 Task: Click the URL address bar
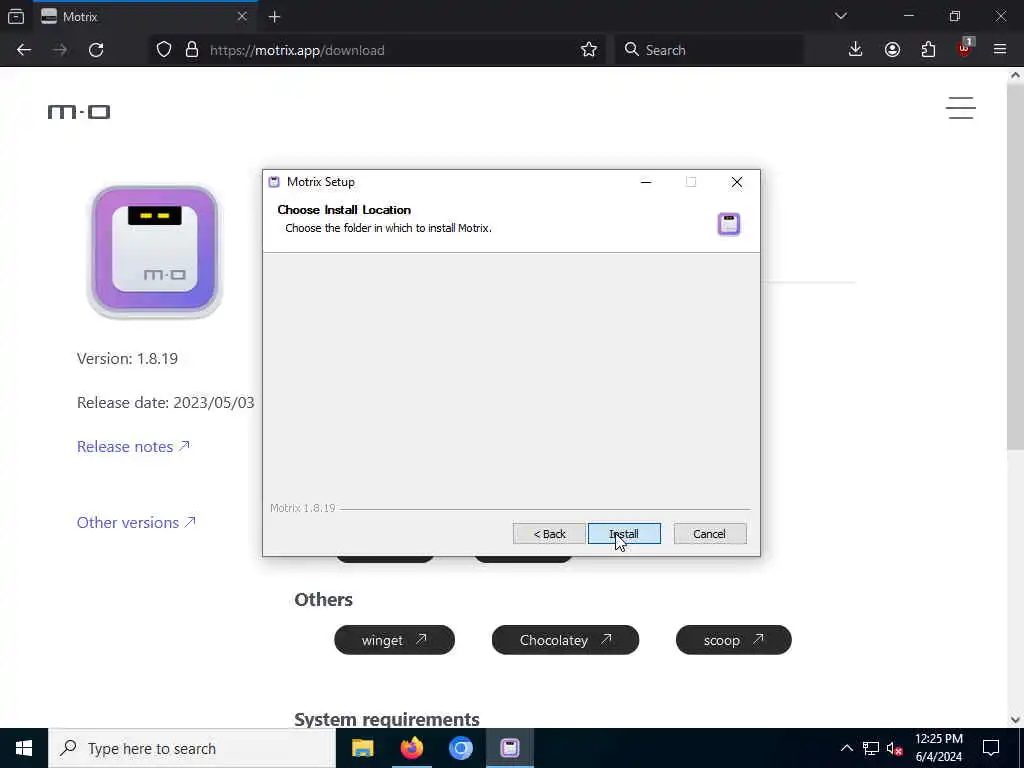(379, 50)
